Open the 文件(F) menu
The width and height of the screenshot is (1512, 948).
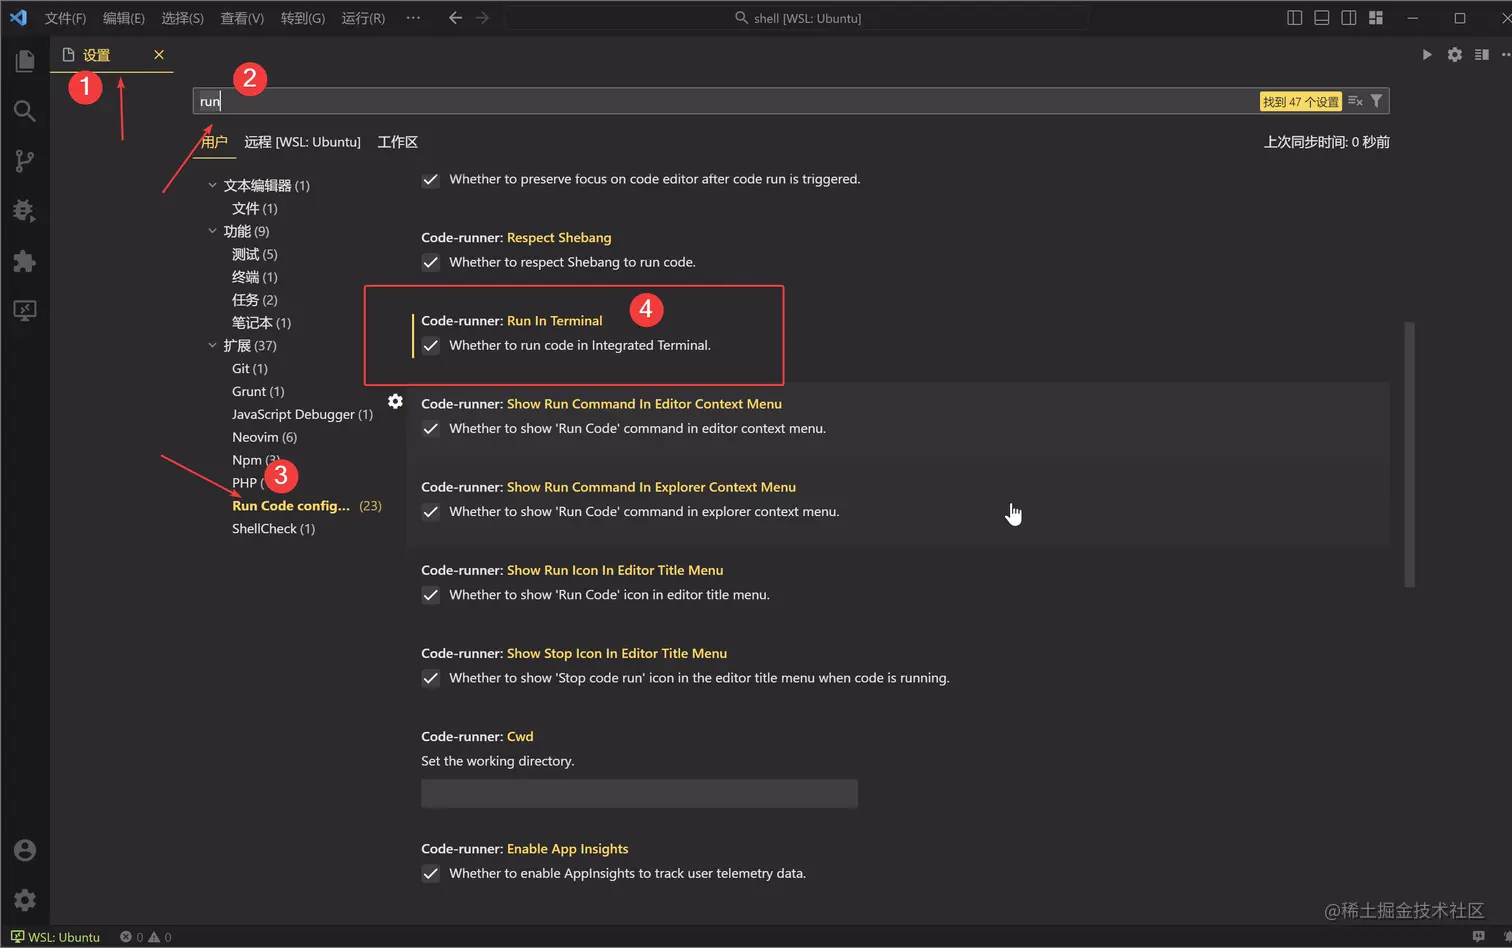[65, 18]
